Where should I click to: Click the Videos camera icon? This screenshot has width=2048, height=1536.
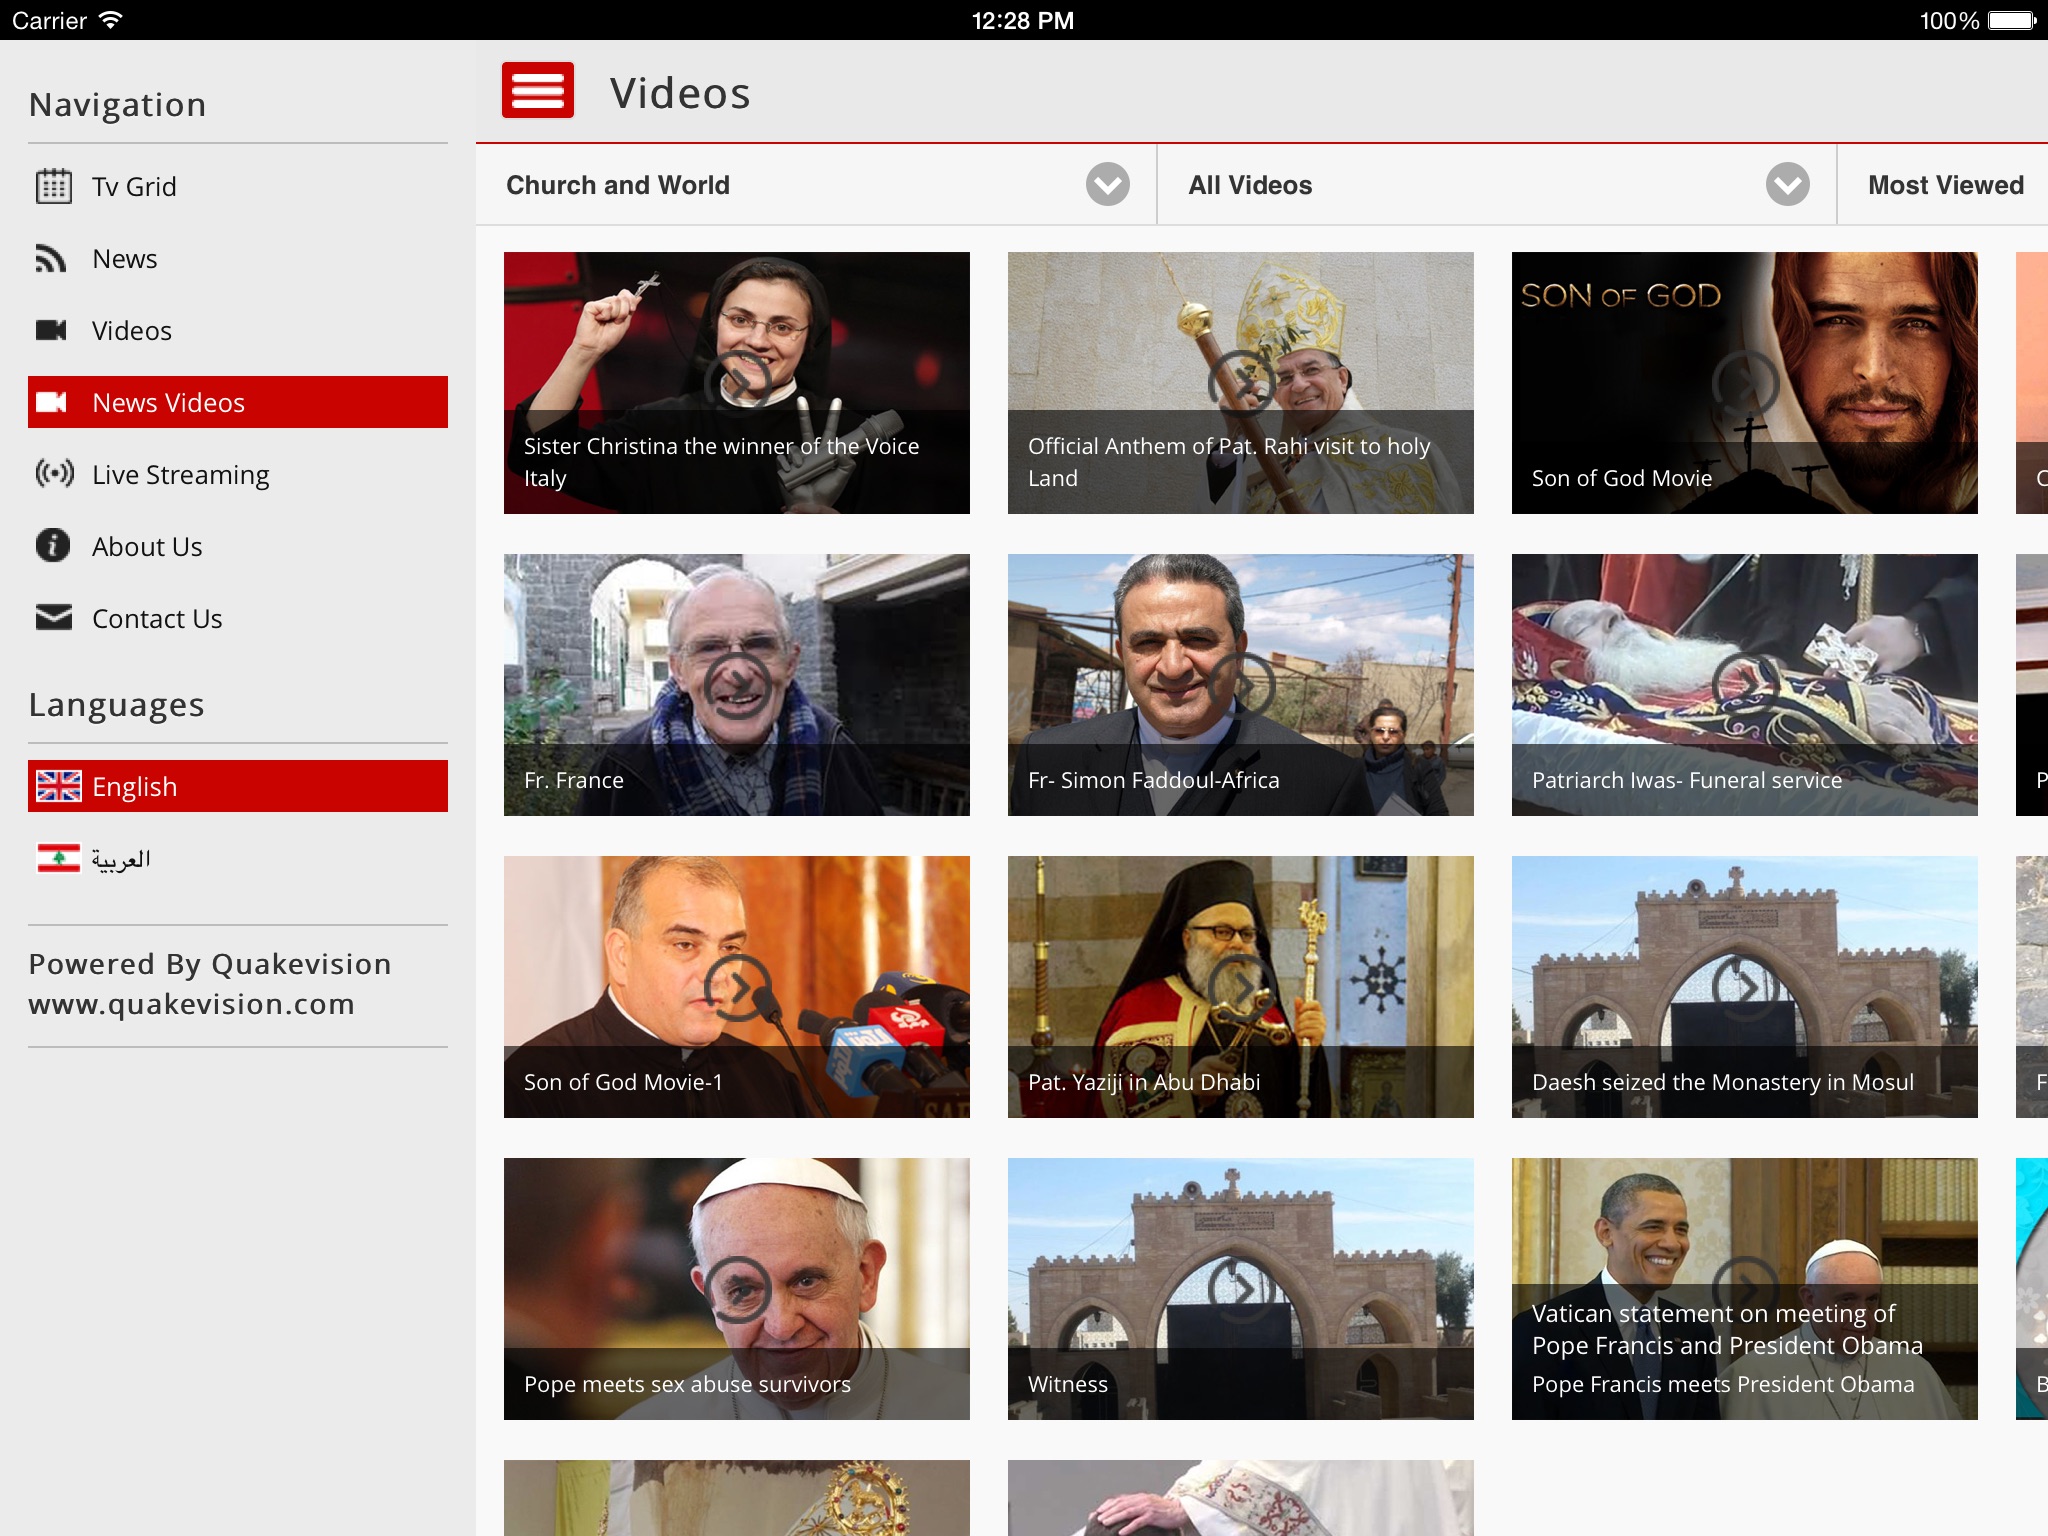click(x=51, y=330)
